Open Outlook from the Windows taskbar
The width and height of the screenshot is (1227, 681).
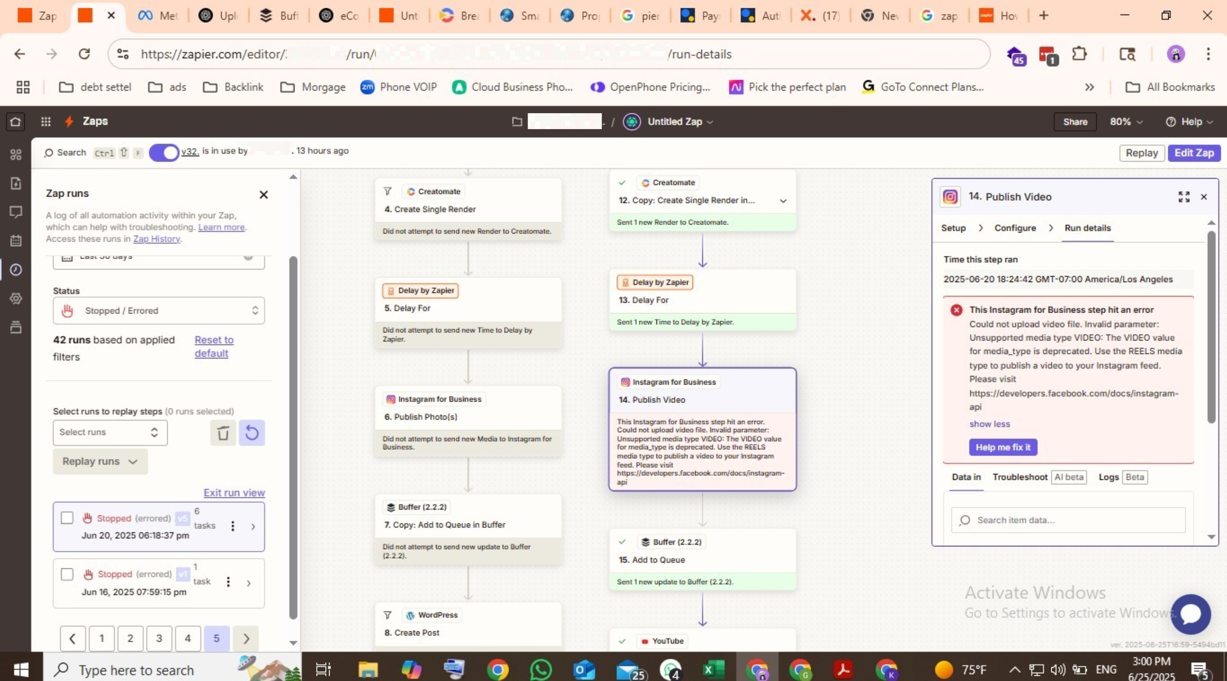(x=585, y=669)
